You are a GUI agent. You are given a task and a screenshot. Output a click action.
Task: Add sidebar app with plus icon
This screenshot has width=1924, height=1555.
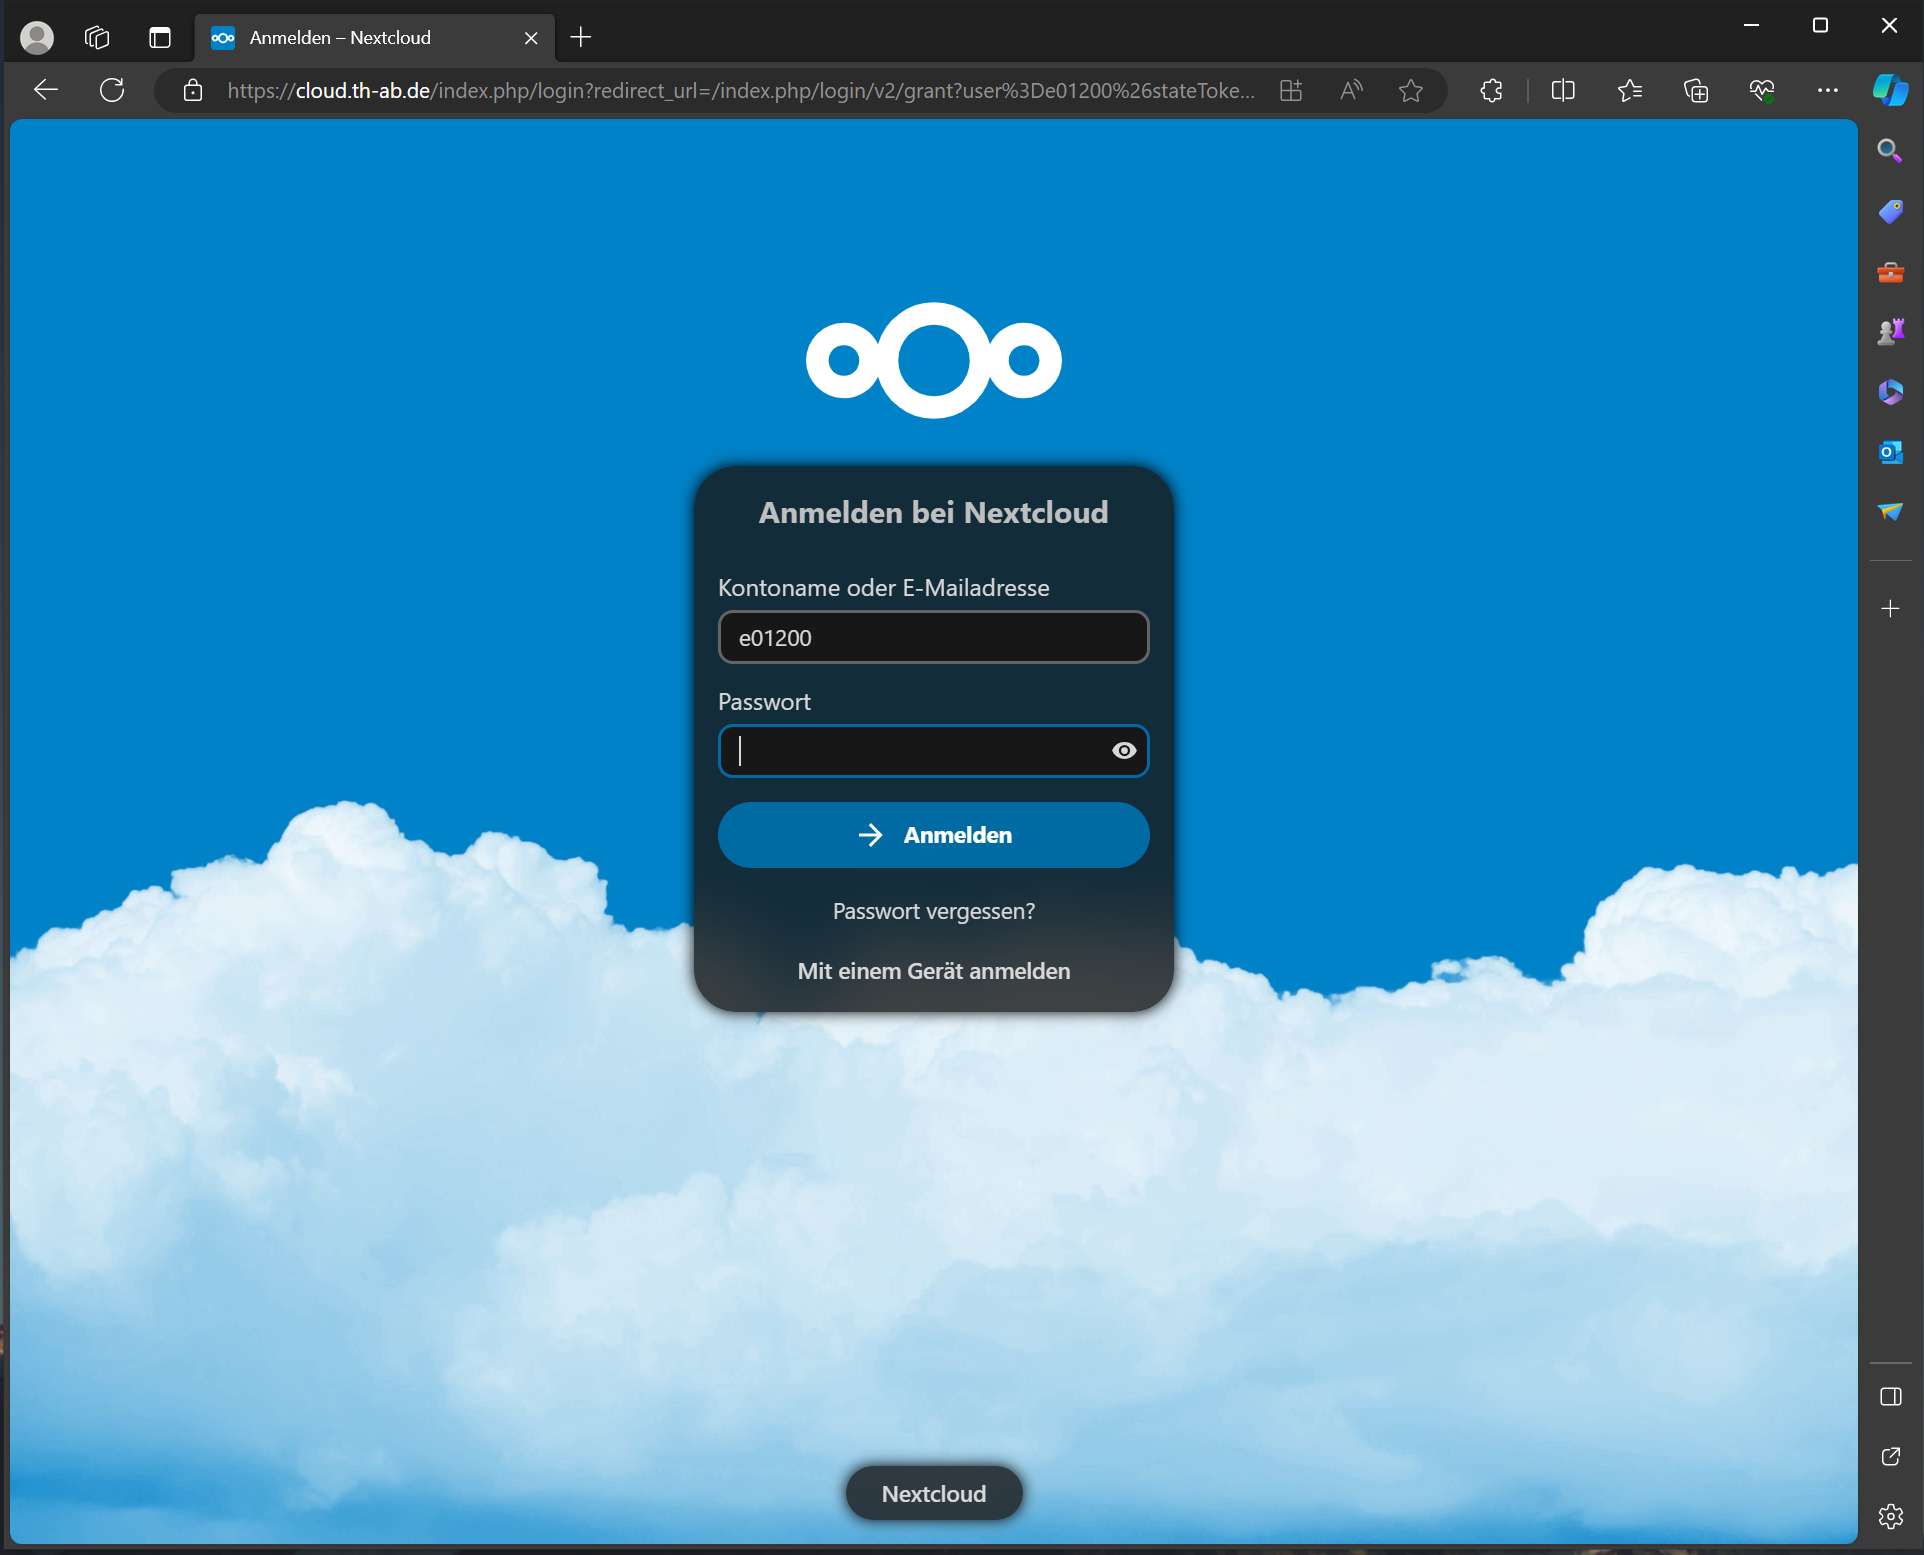click(x=1890, y=609)
